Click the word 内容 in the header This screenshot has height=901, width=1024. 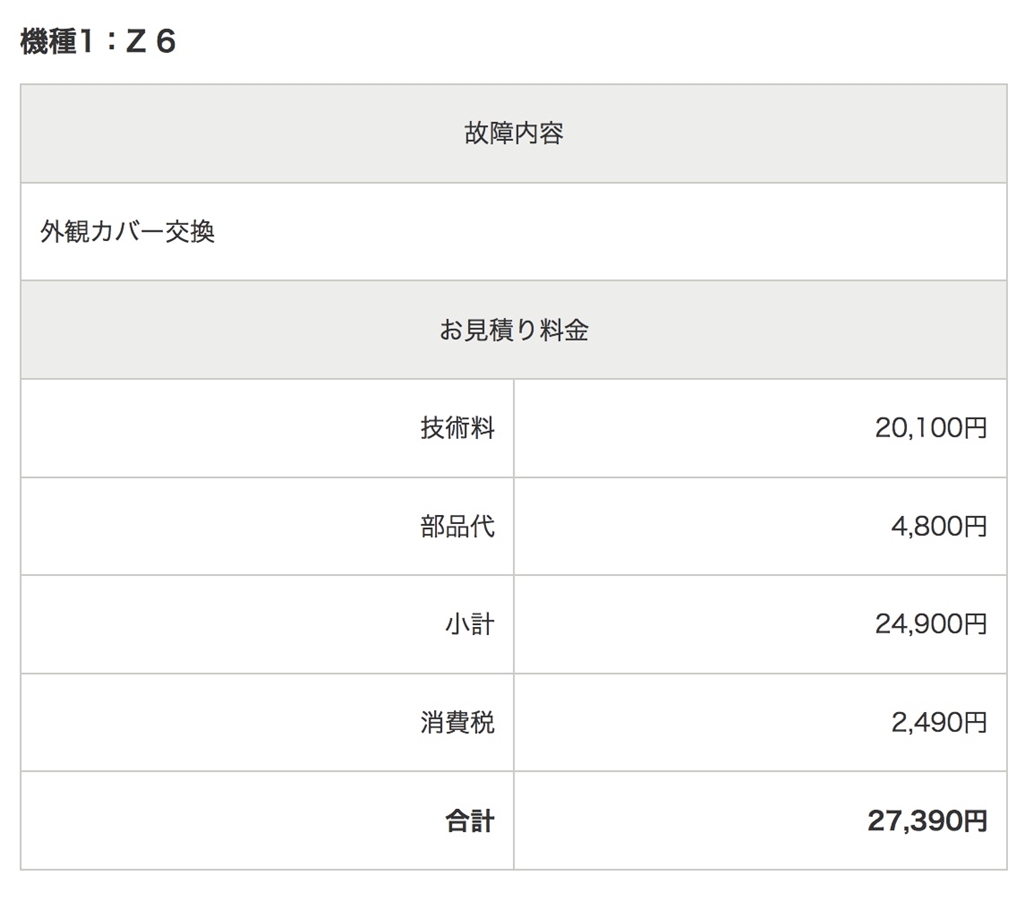pos(539,133)
